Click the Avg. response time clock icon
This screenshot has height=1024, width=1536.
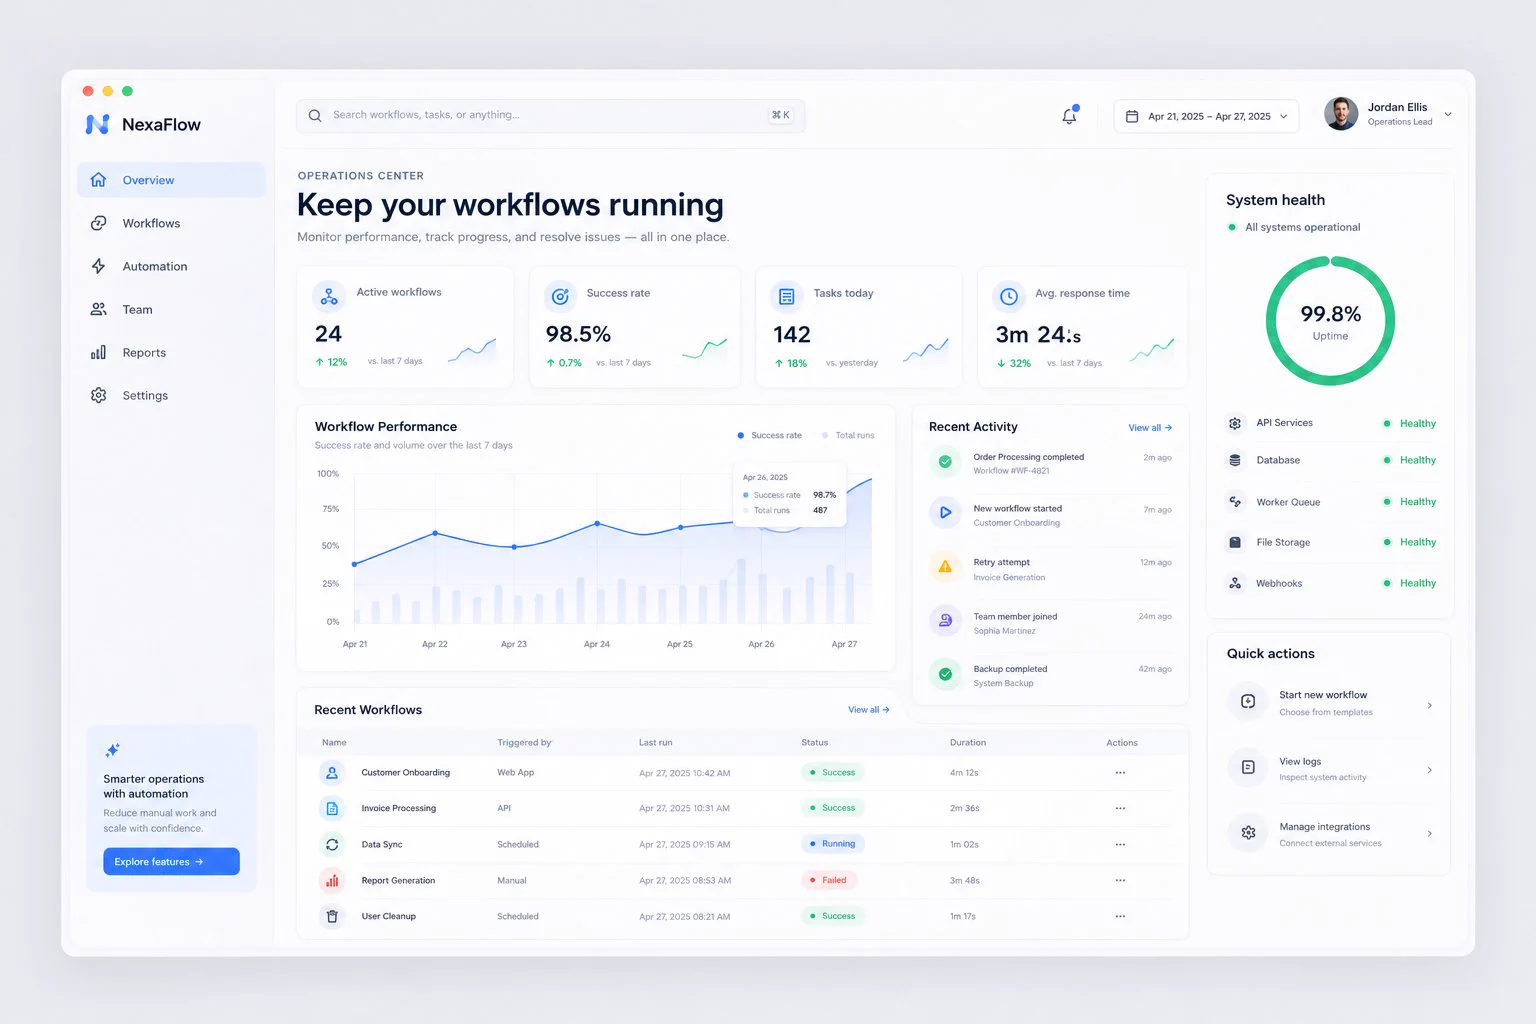(x=1009, y=297)
